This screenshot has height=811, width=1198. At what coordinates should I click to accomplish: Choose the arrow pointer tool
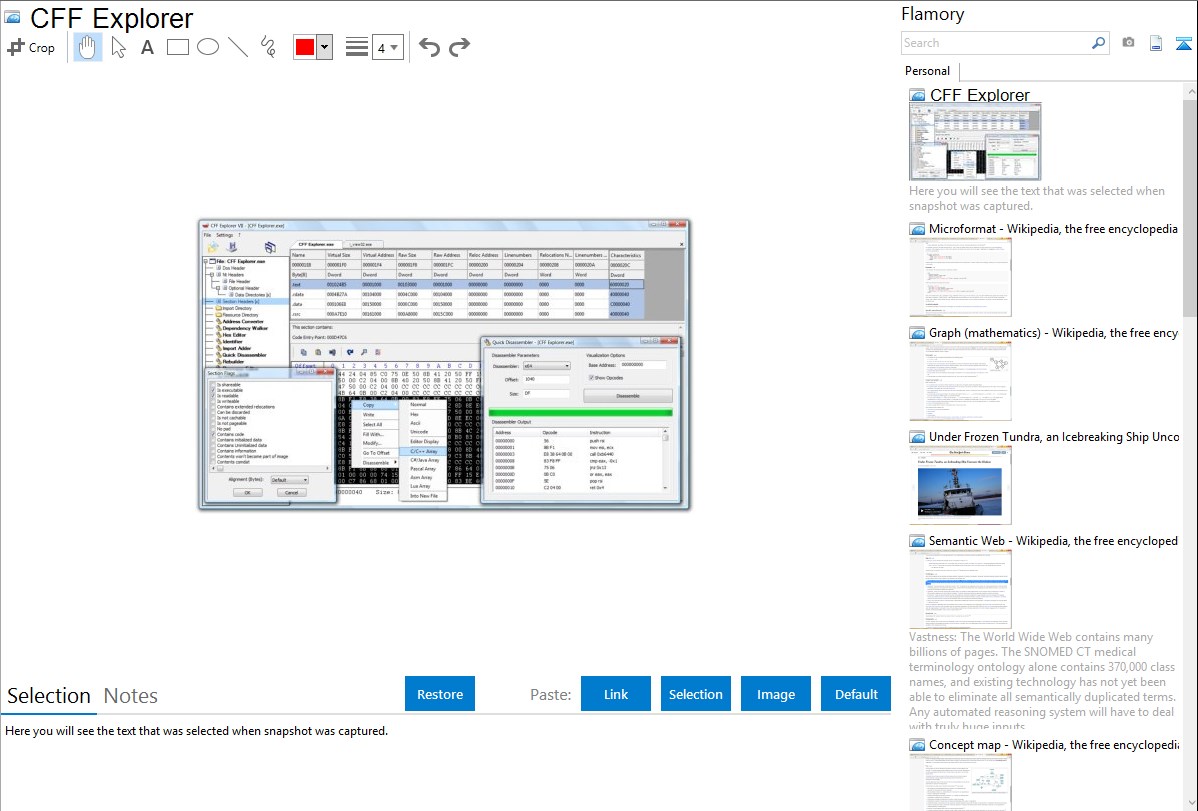pyautogui.click(x=118, y=47)
